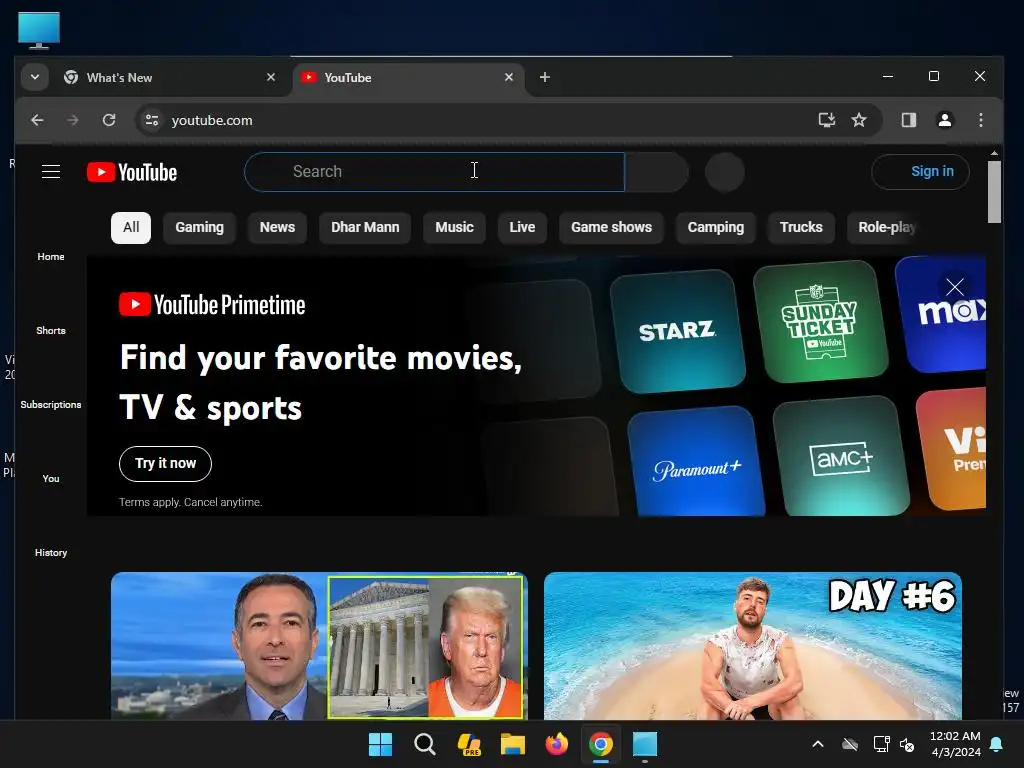Open the PRE app icon on taskbar

pyautogui.click(x=469, y=744)
